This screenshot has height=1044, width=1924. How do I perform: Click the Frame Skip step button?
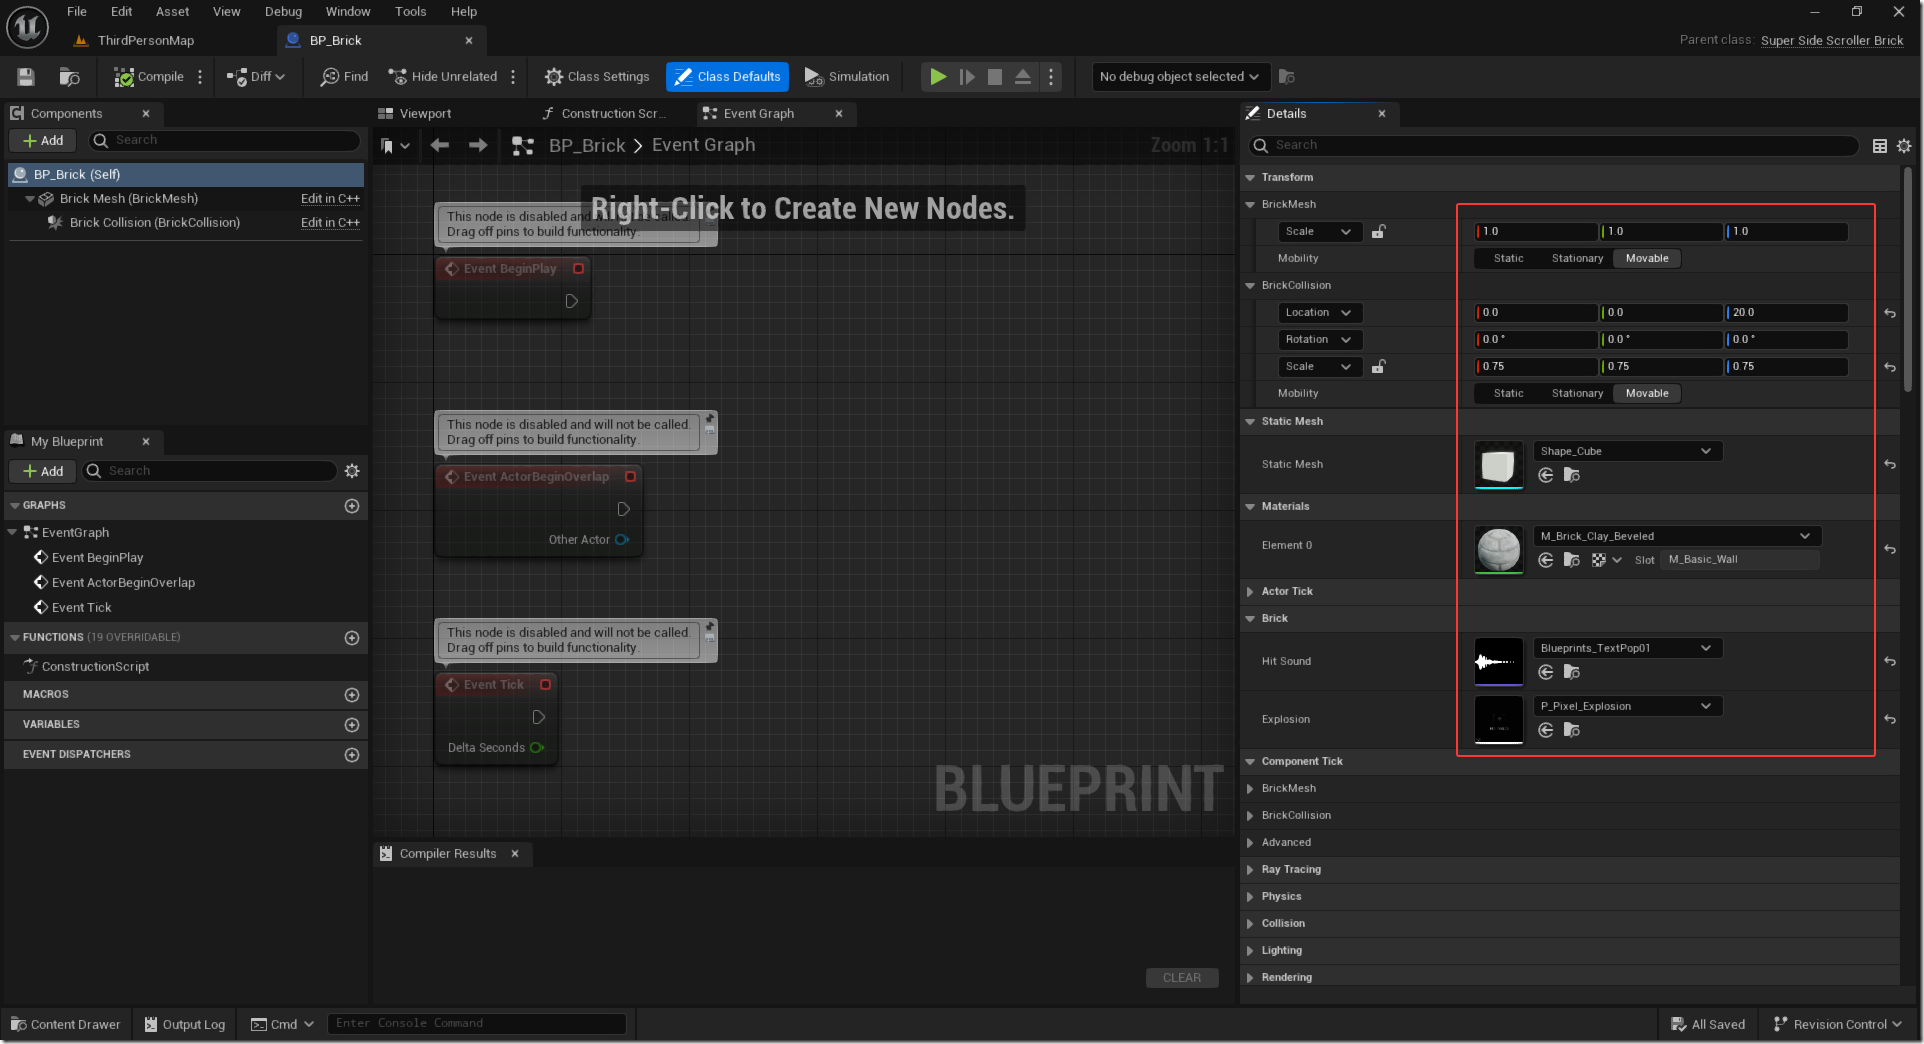(967, 77)
